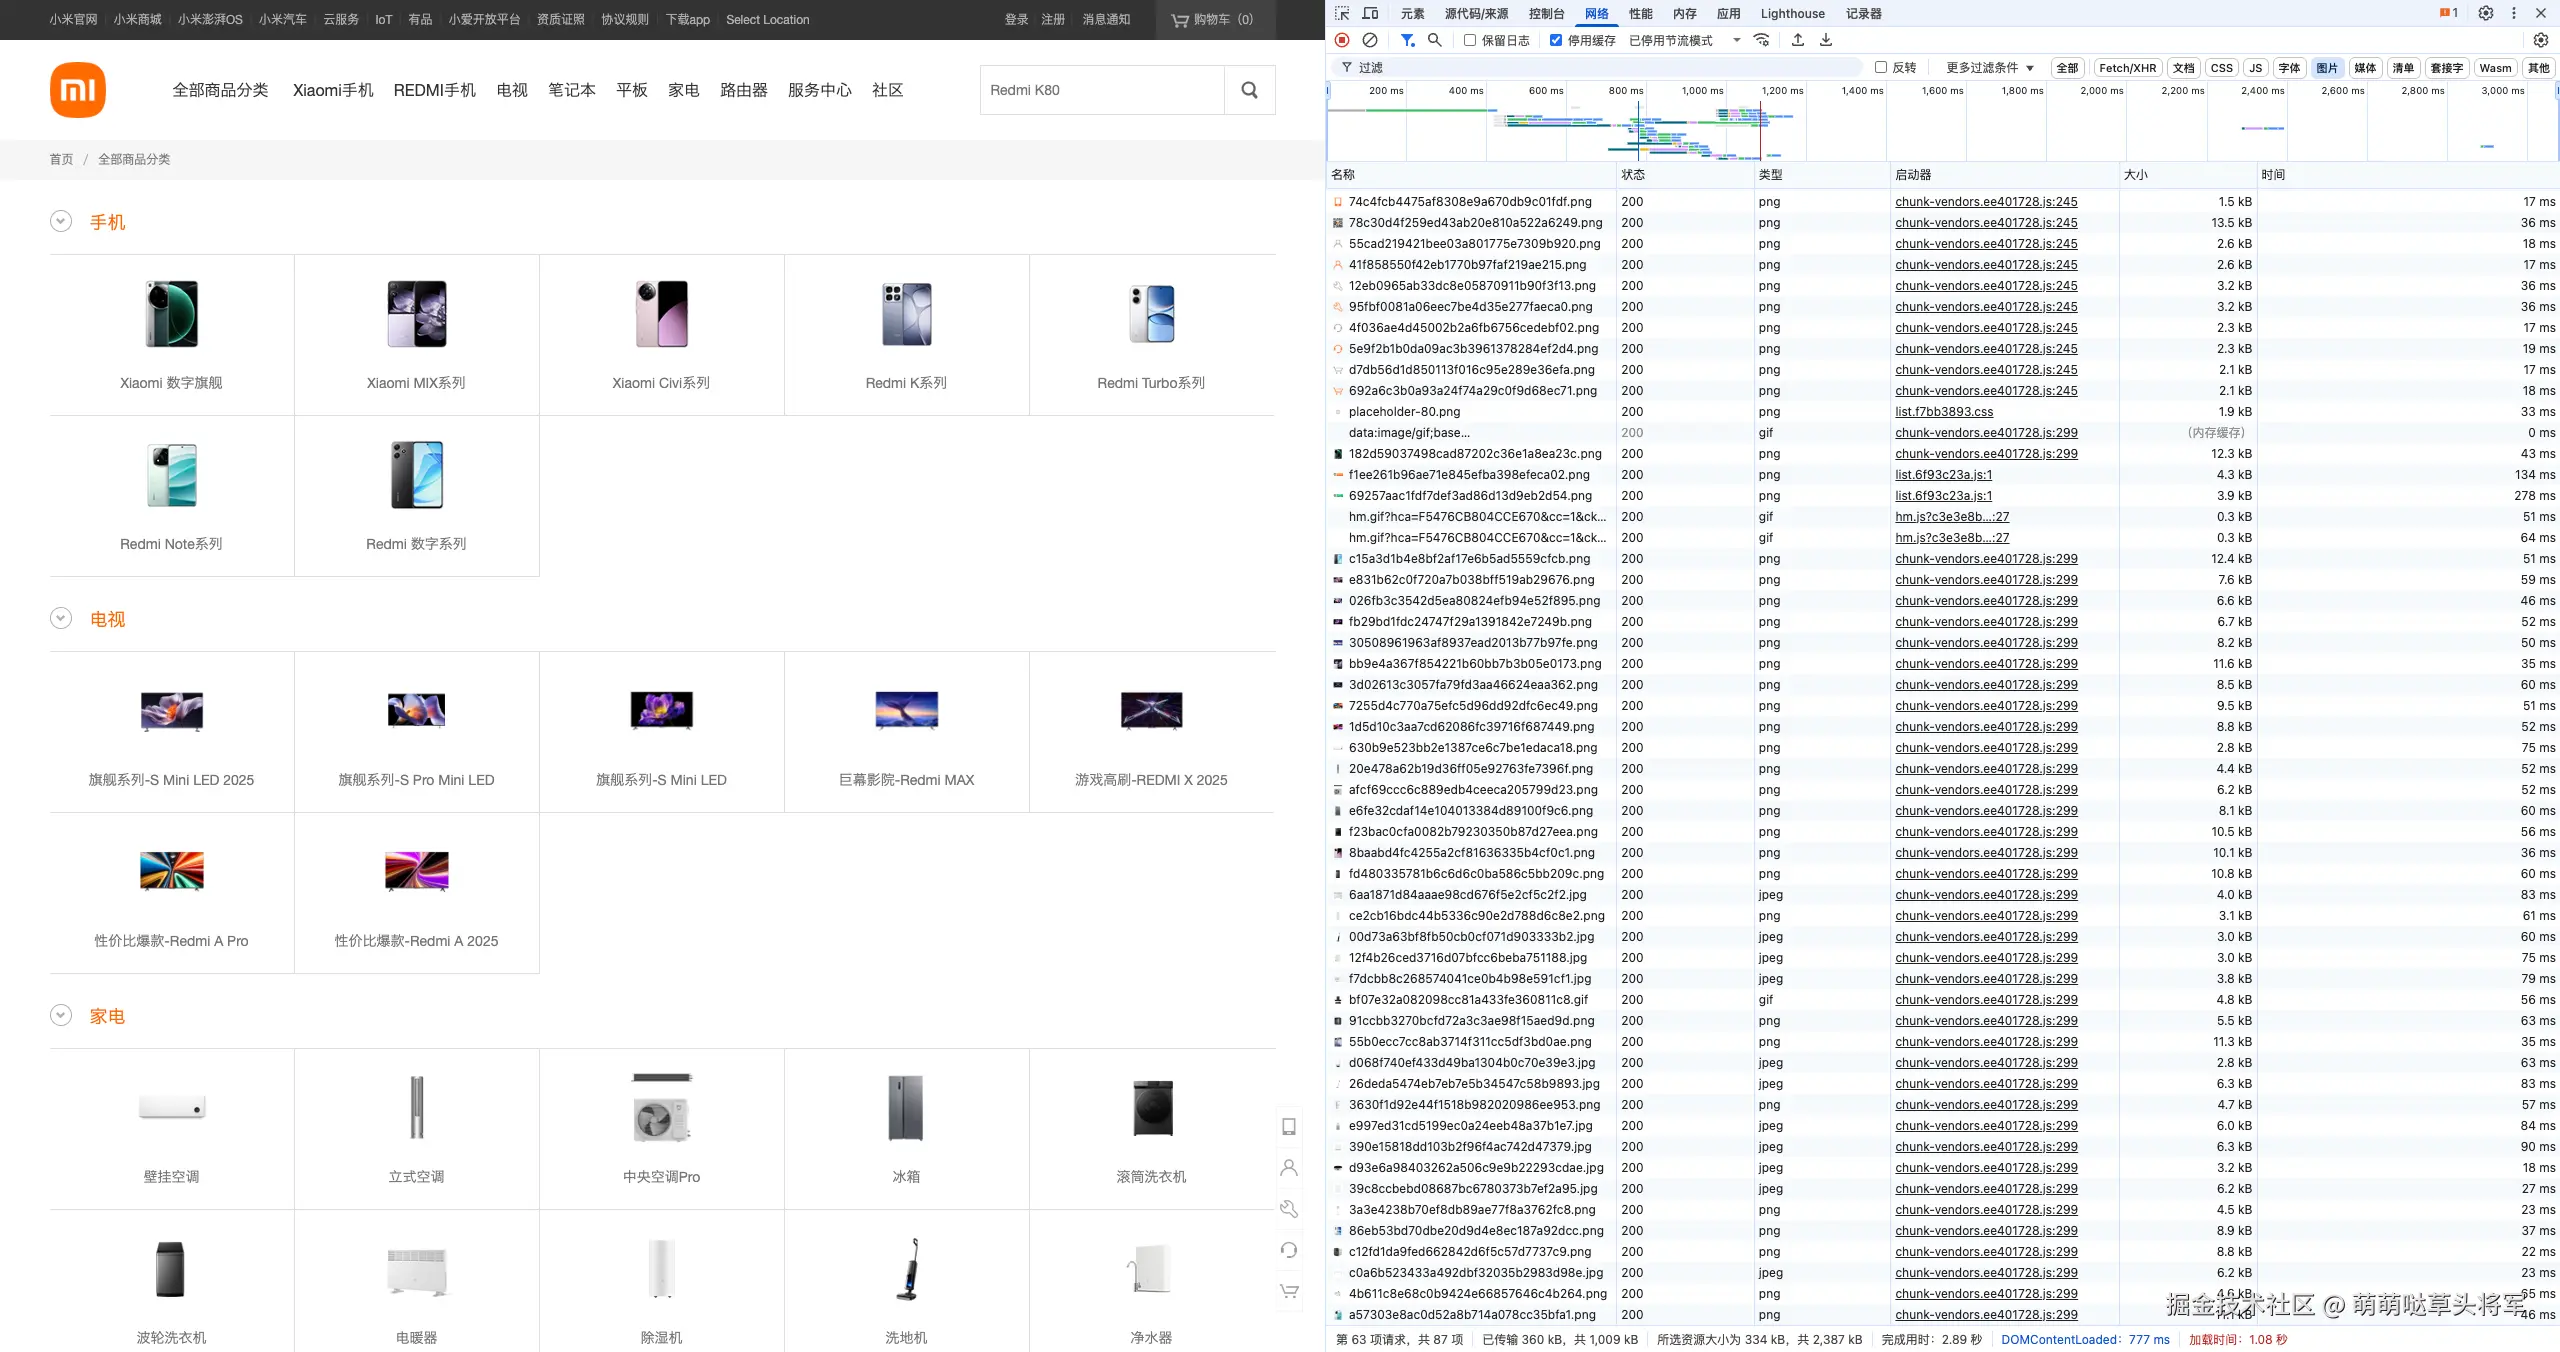
Task: Clear the network log
Action: point(1370,40)
